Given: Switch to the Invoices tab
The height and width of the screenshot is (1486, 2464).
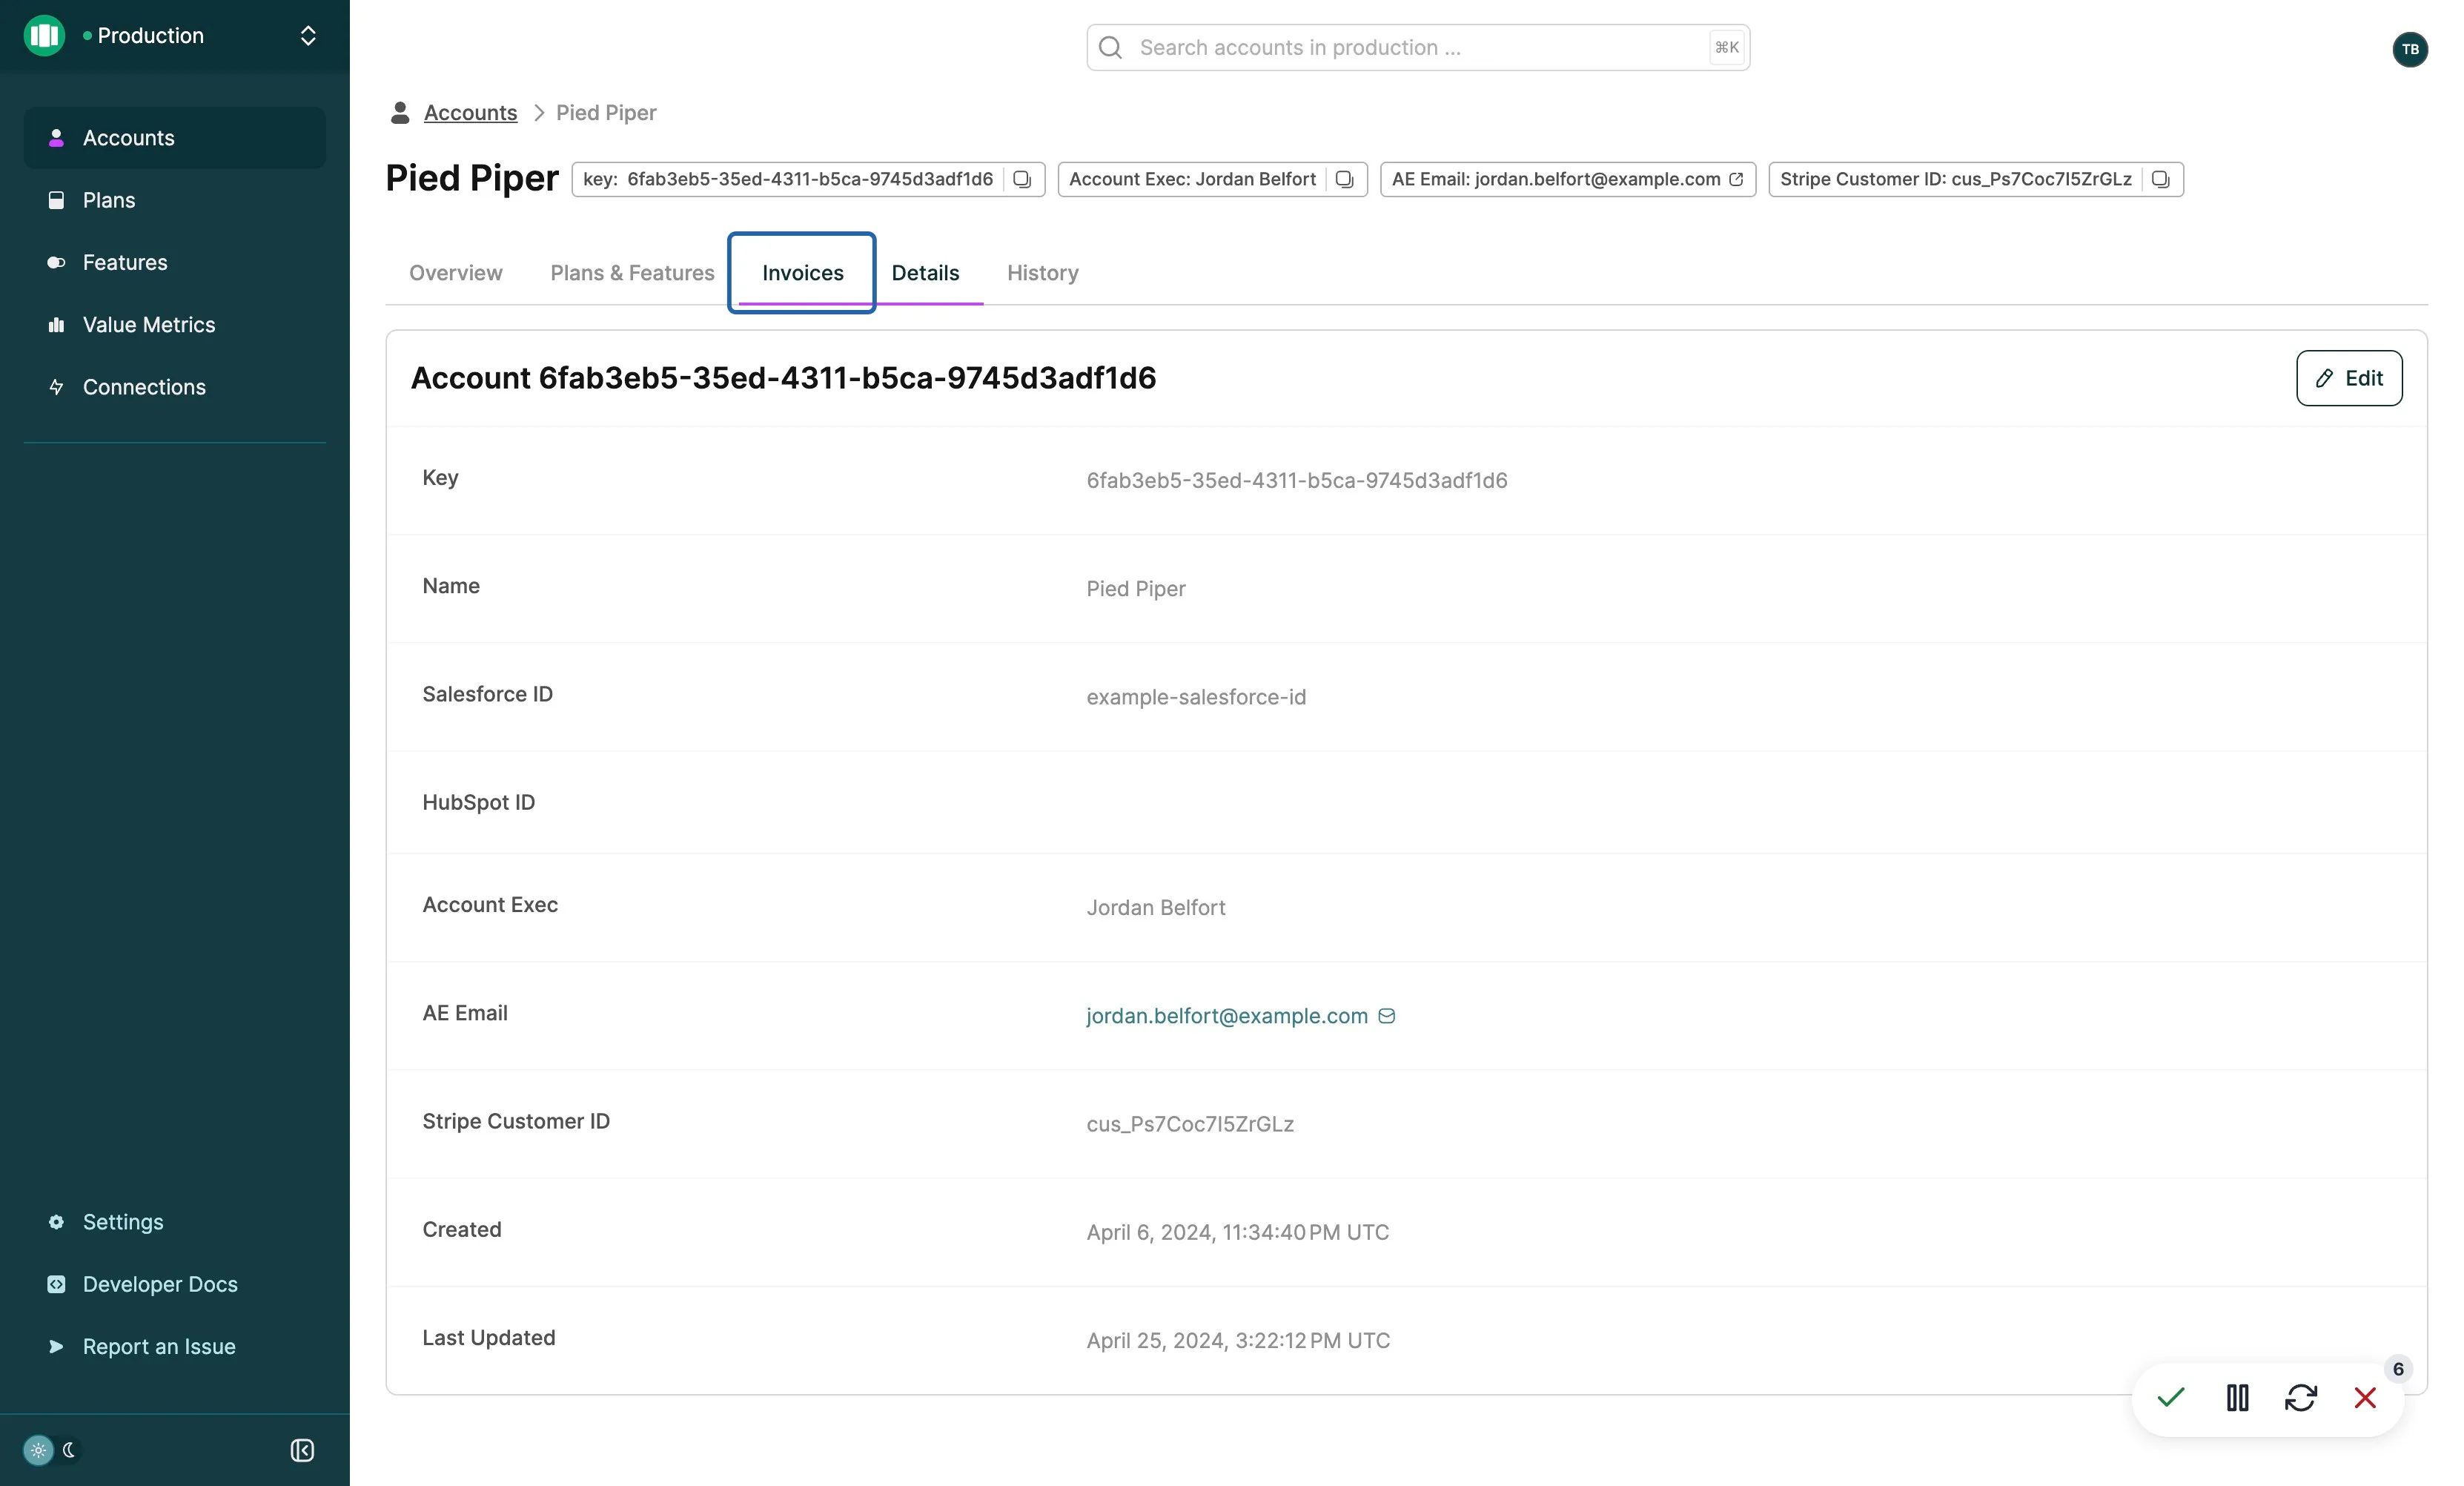Looking at the screenshot, I should pos(802,273).
